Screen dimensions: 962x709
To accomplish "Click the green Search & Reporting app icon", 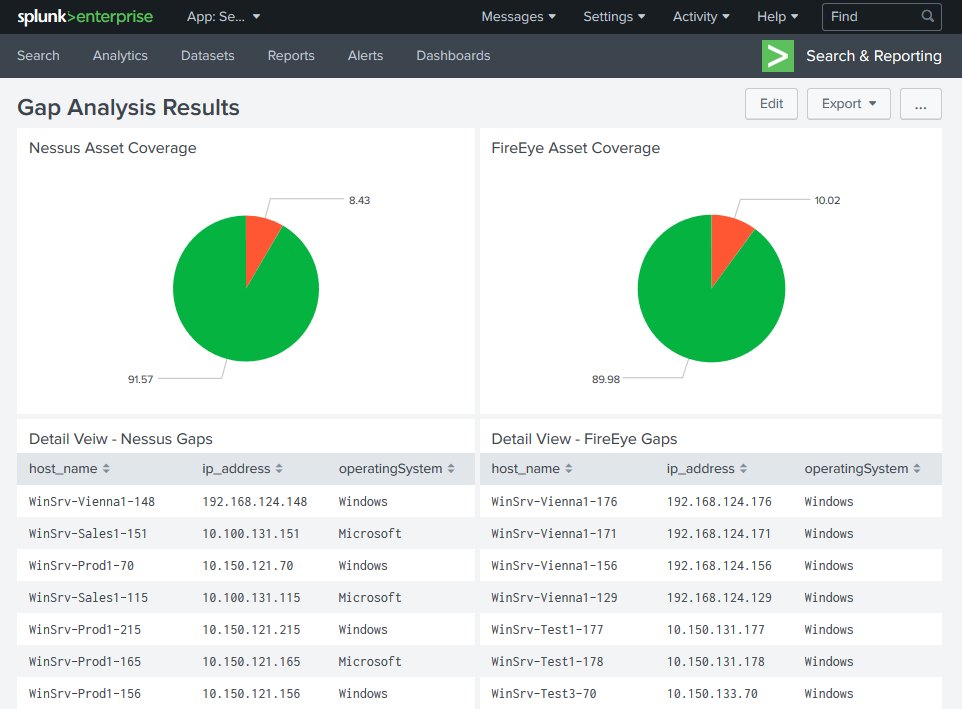I will tap(777, 56).
